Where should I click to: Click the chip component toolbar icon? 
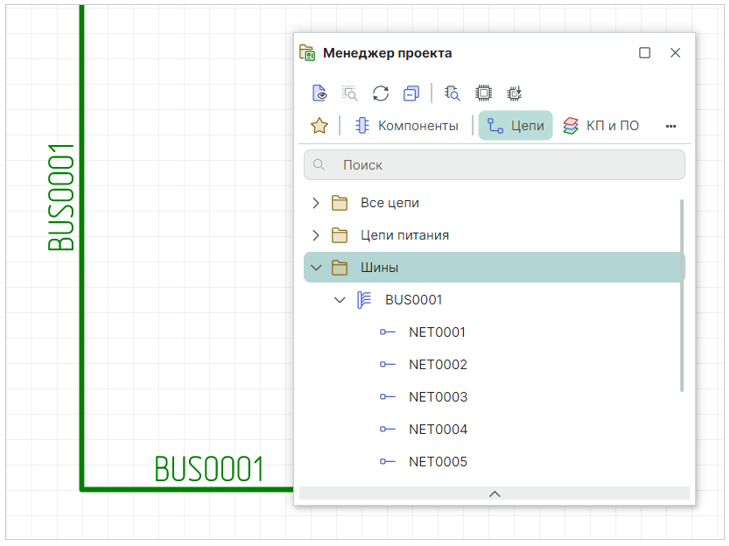click(x=484, y=93)
